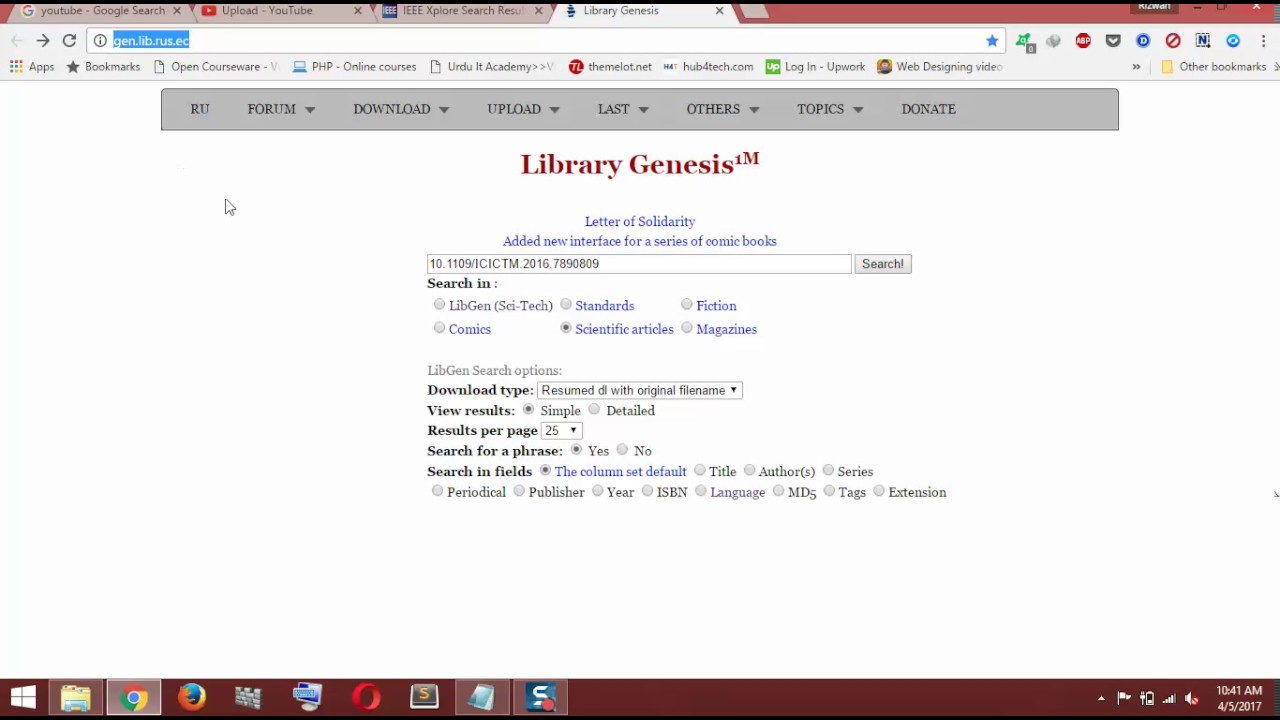The width and height of the screenshot is (1280, 720).
Task: Expand the DOWNLOAD menu
Action: tap(401, 109)
